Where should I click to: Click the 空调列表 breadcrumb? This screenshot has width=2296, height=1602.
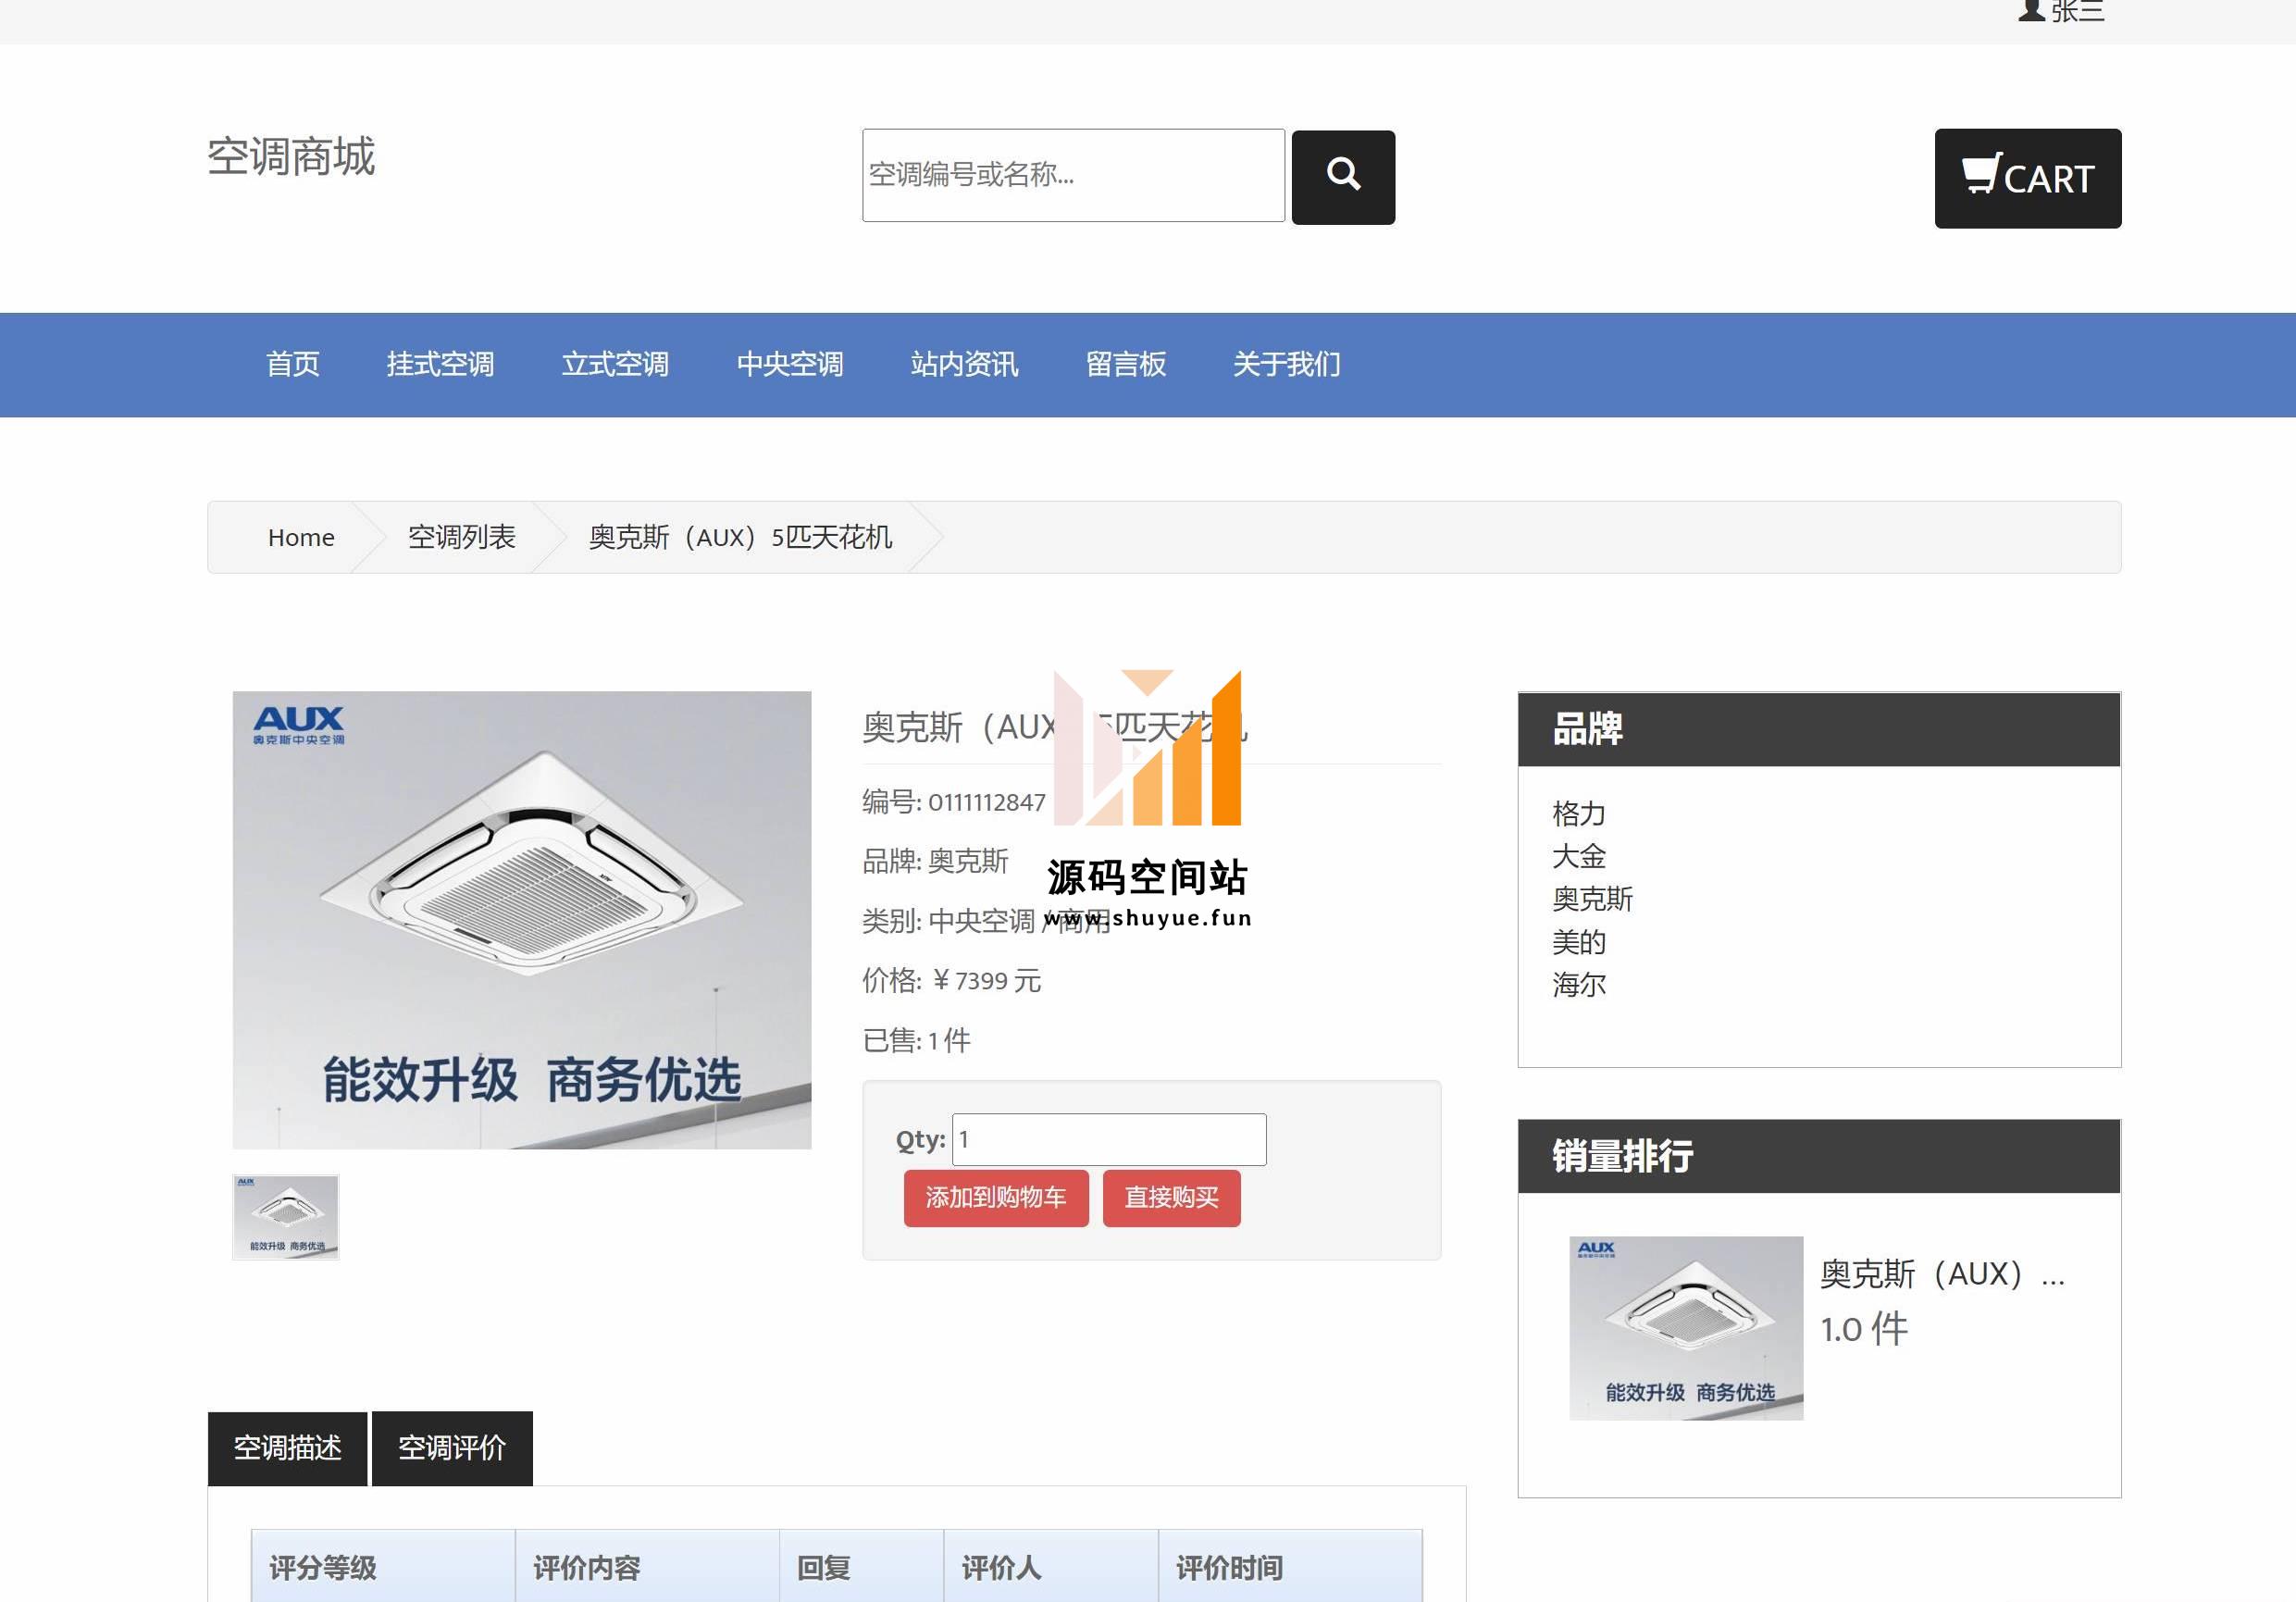point(461,537)
